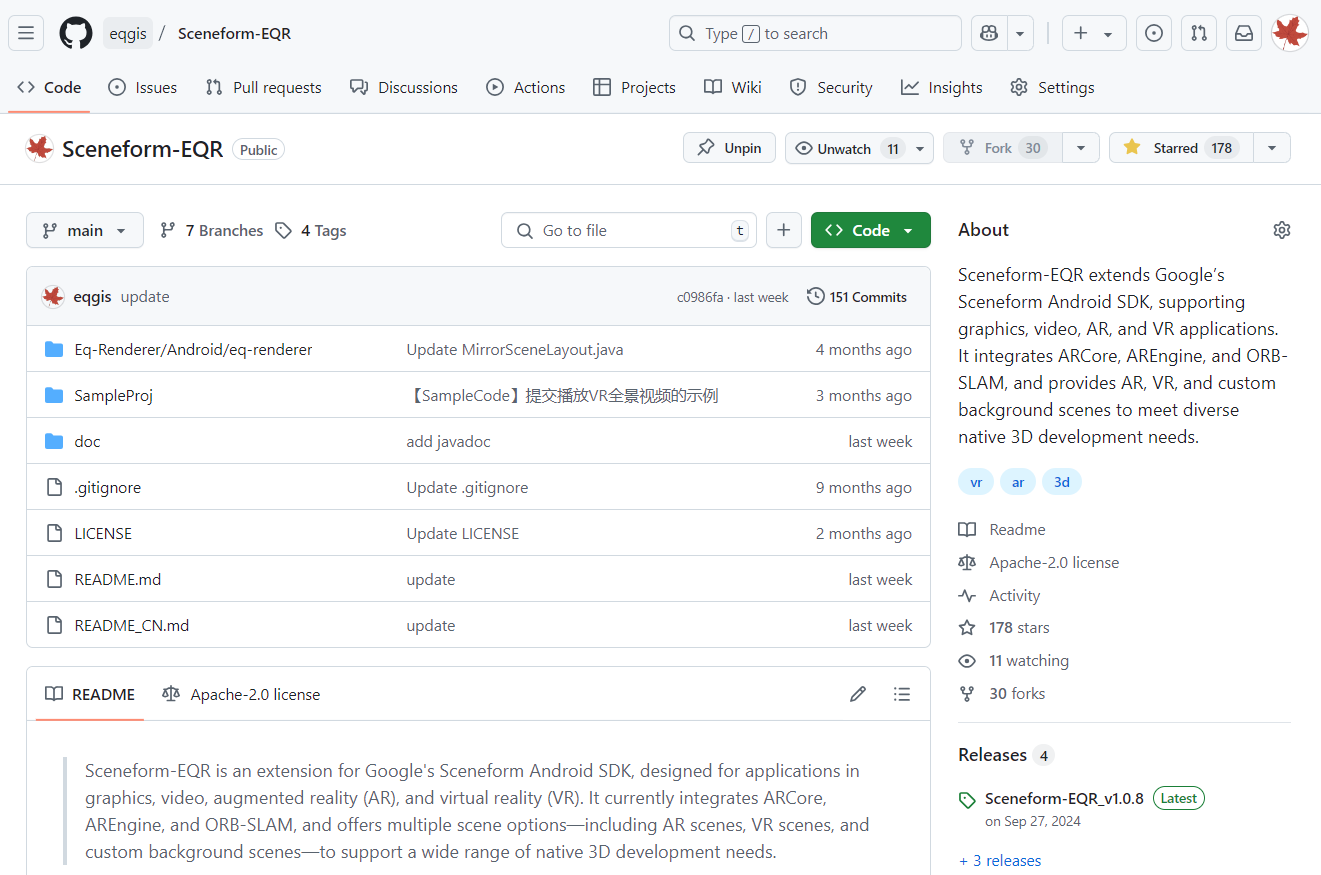Click the Apache-2.0 license scale icon in About

point(967,562)
